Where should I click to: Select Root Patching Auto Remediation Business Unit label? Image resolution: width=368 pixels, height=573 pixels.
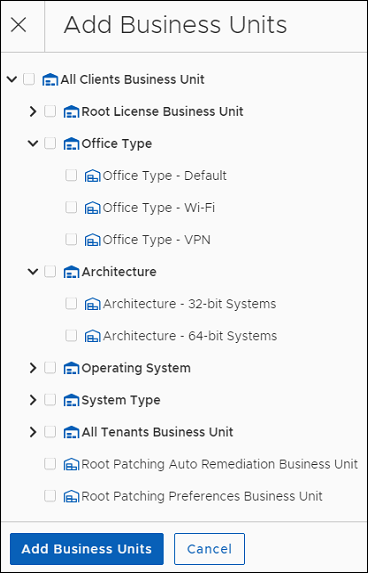click(219, 464)
